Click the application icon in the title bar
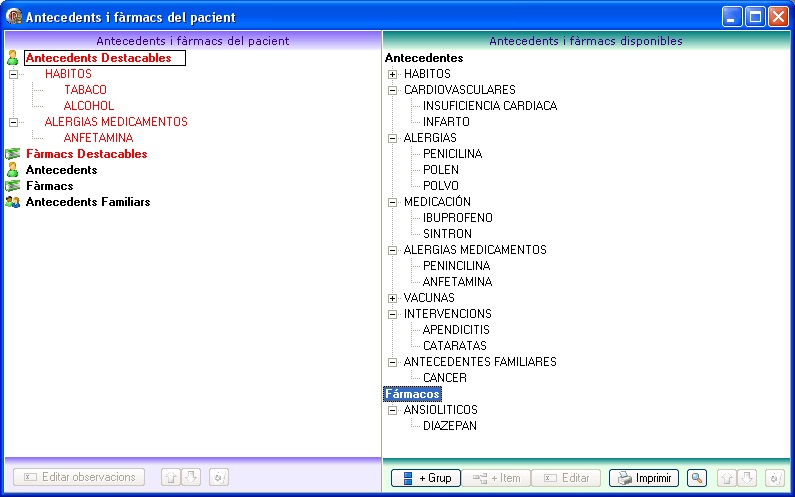 (14, 17)
